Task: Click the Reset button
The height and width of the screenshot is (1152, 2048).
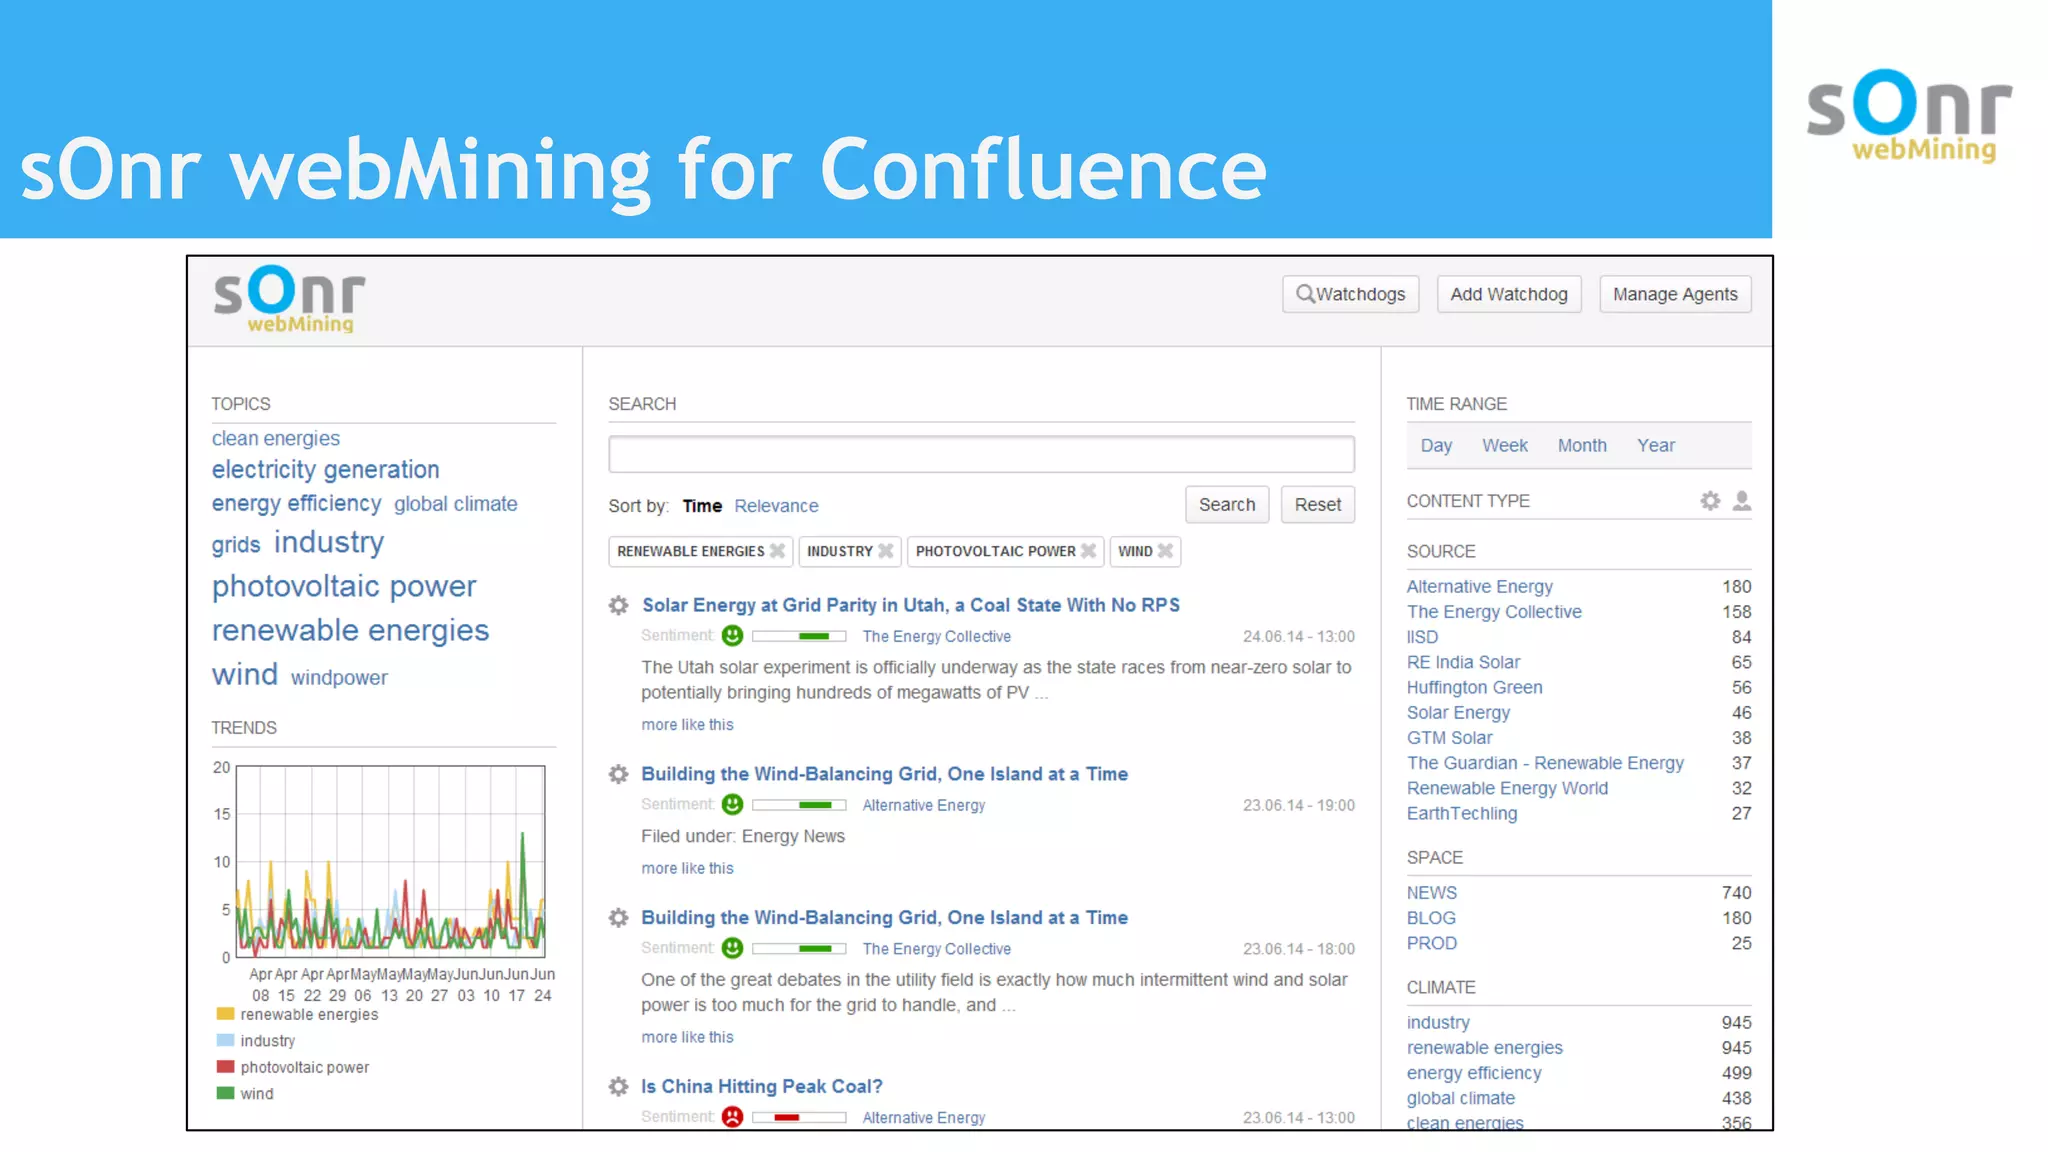Action: (1318, 505)
